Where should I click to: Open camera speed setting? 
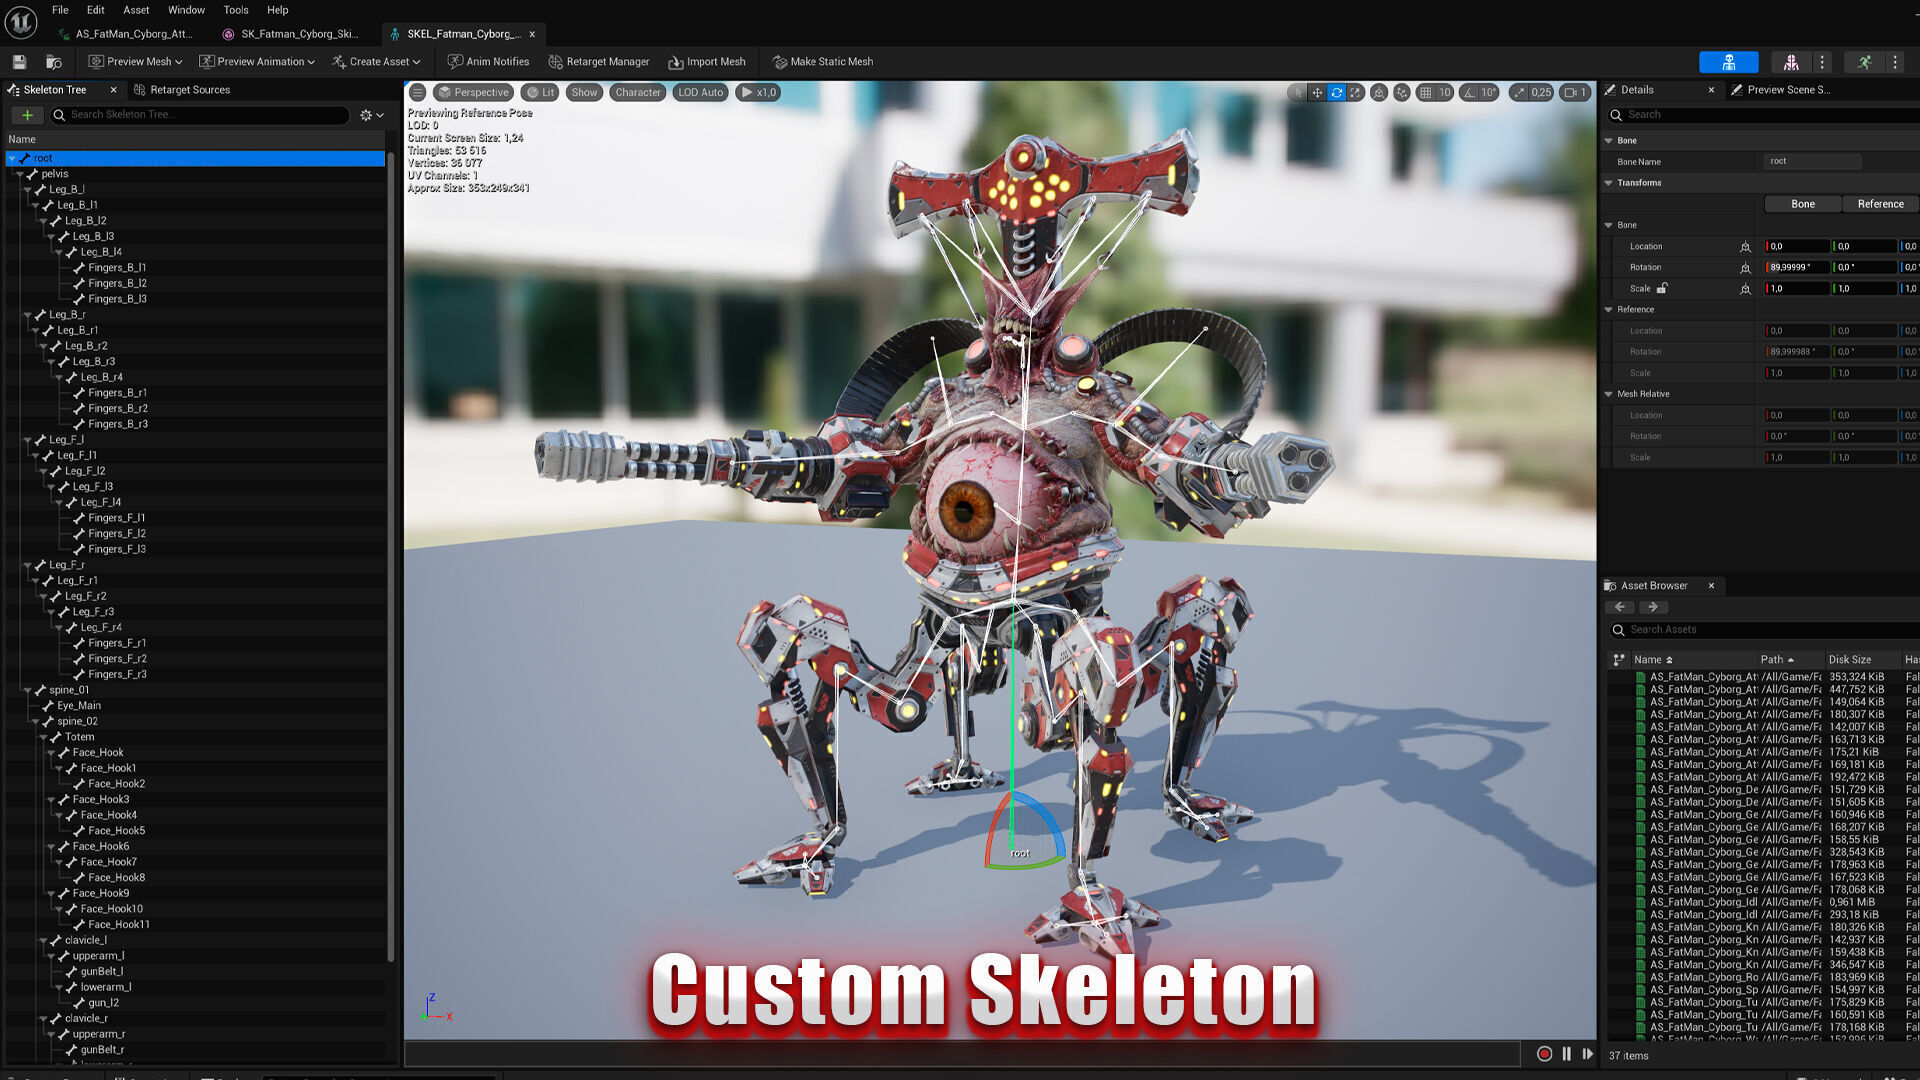(x=1575, y=92)
